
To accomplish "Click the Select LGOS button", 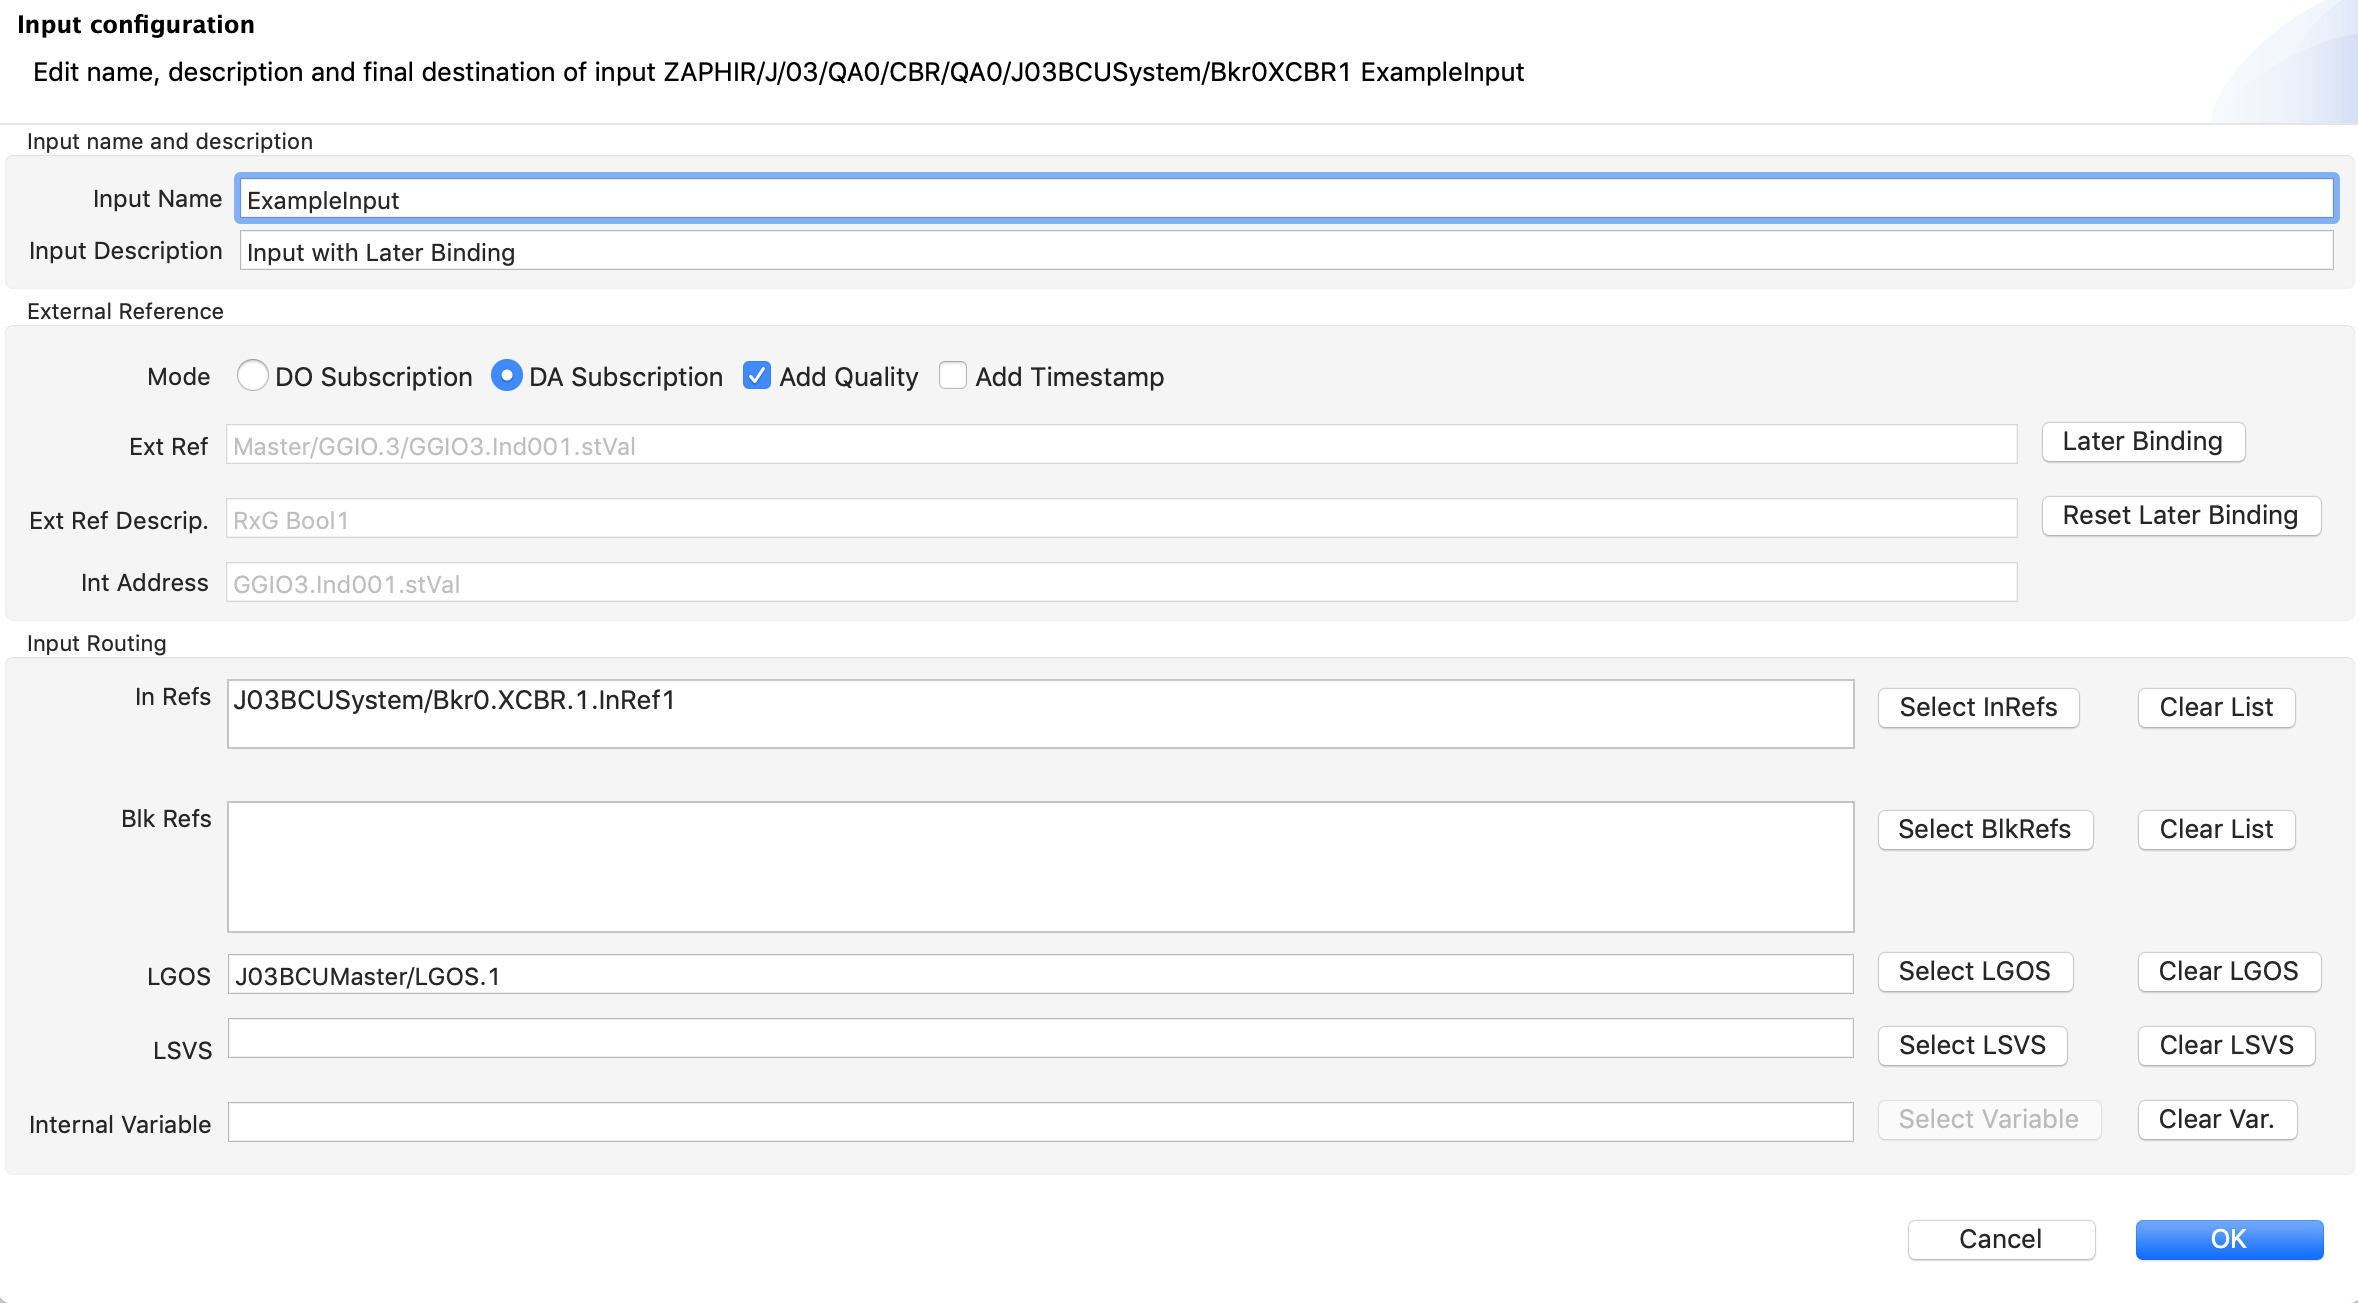I will [1974, 972].
